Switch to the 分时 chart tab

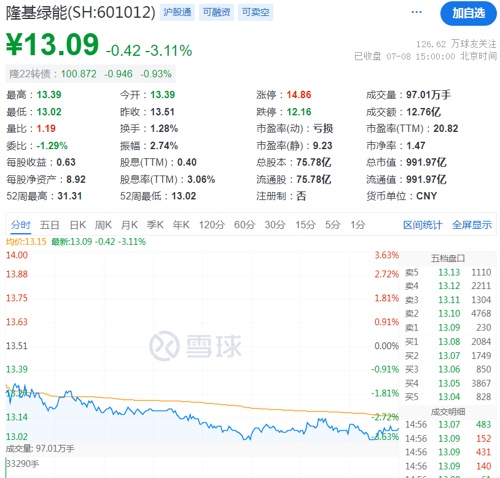click(x=20, y=225)
